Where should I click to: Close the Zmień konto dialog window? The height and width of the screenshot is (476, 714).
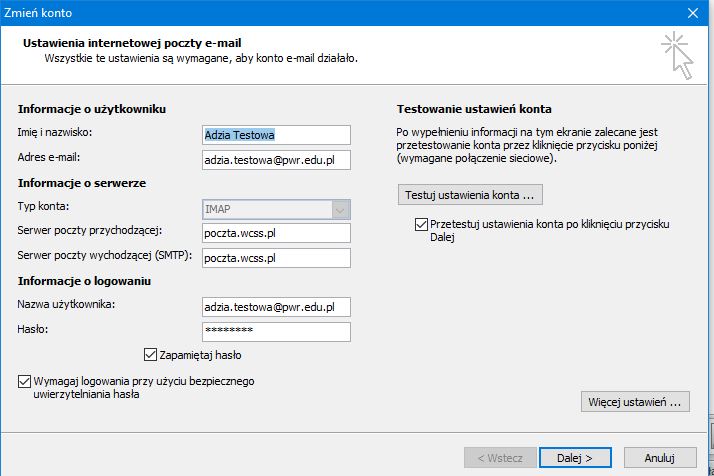click(692, 13)
